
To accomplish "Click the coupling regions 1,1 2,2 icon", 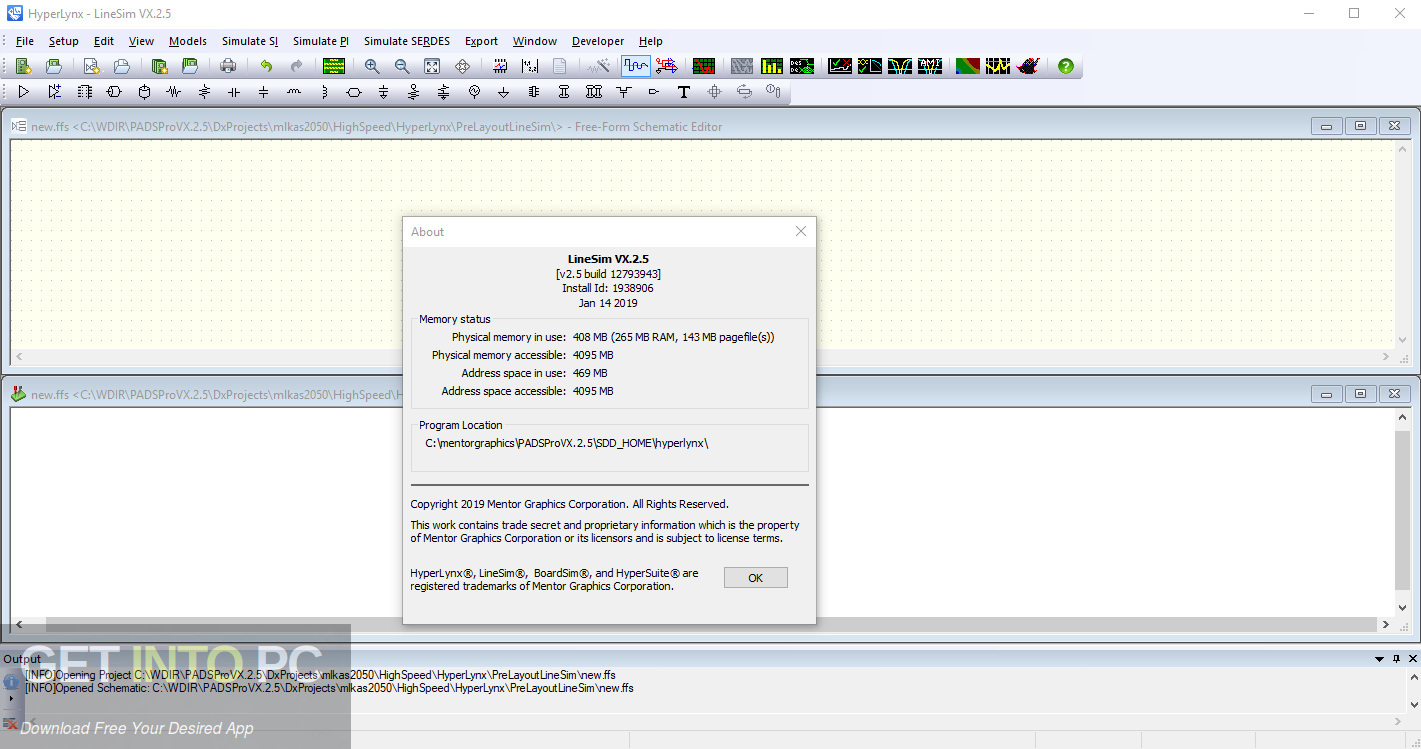I will (530, 66).
